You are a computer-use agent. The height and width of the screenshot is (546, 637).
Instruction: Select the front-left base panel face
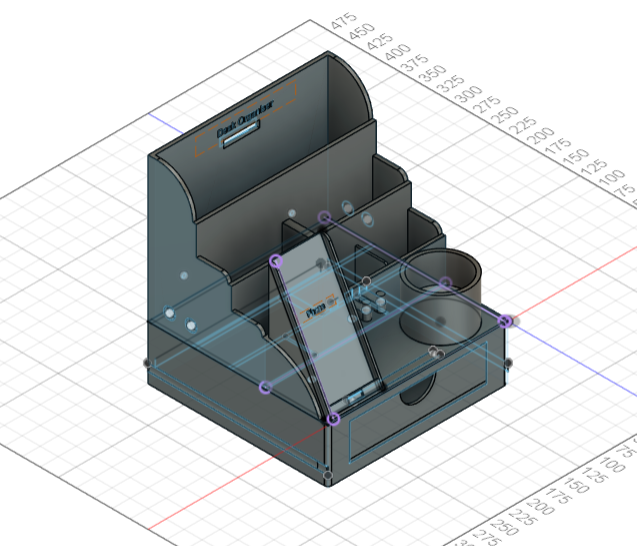pos(240,420)
